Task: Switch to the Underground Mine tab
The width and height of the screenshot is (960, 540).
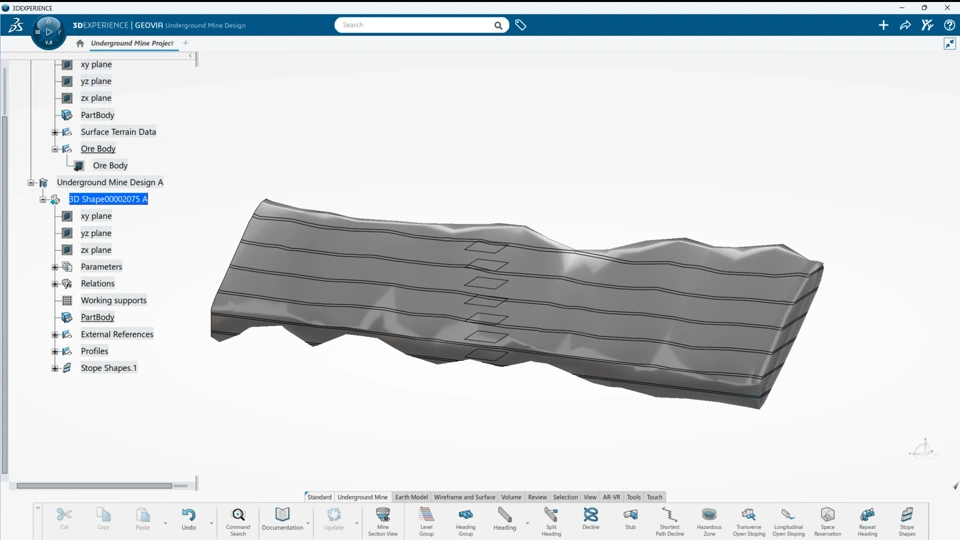Action: [x=362, y=497]
